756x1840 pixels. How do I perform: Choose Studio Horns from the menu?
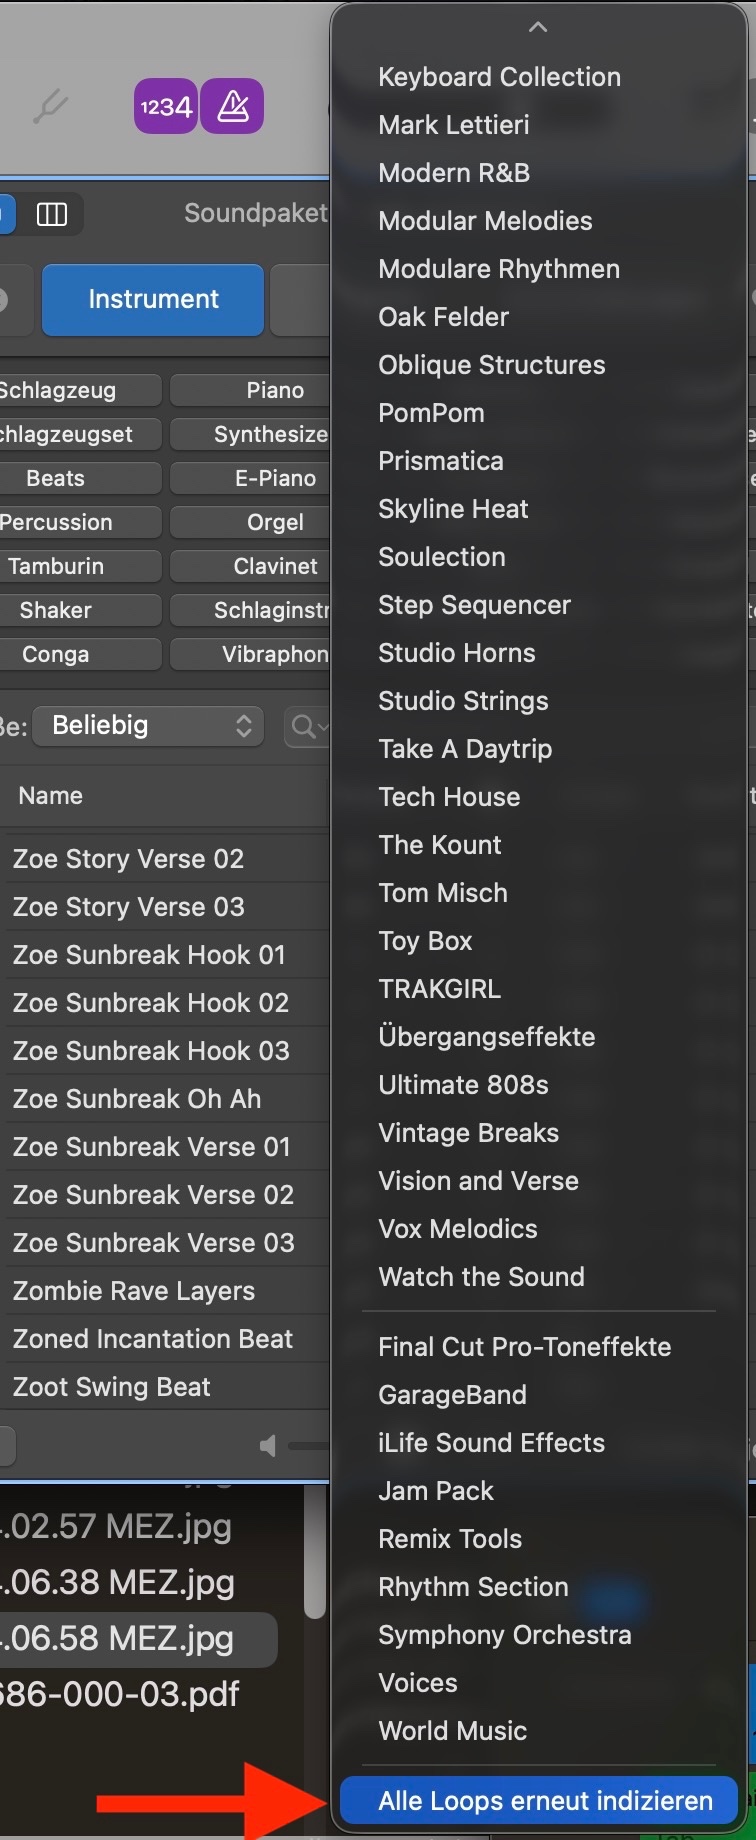(457, 653)
